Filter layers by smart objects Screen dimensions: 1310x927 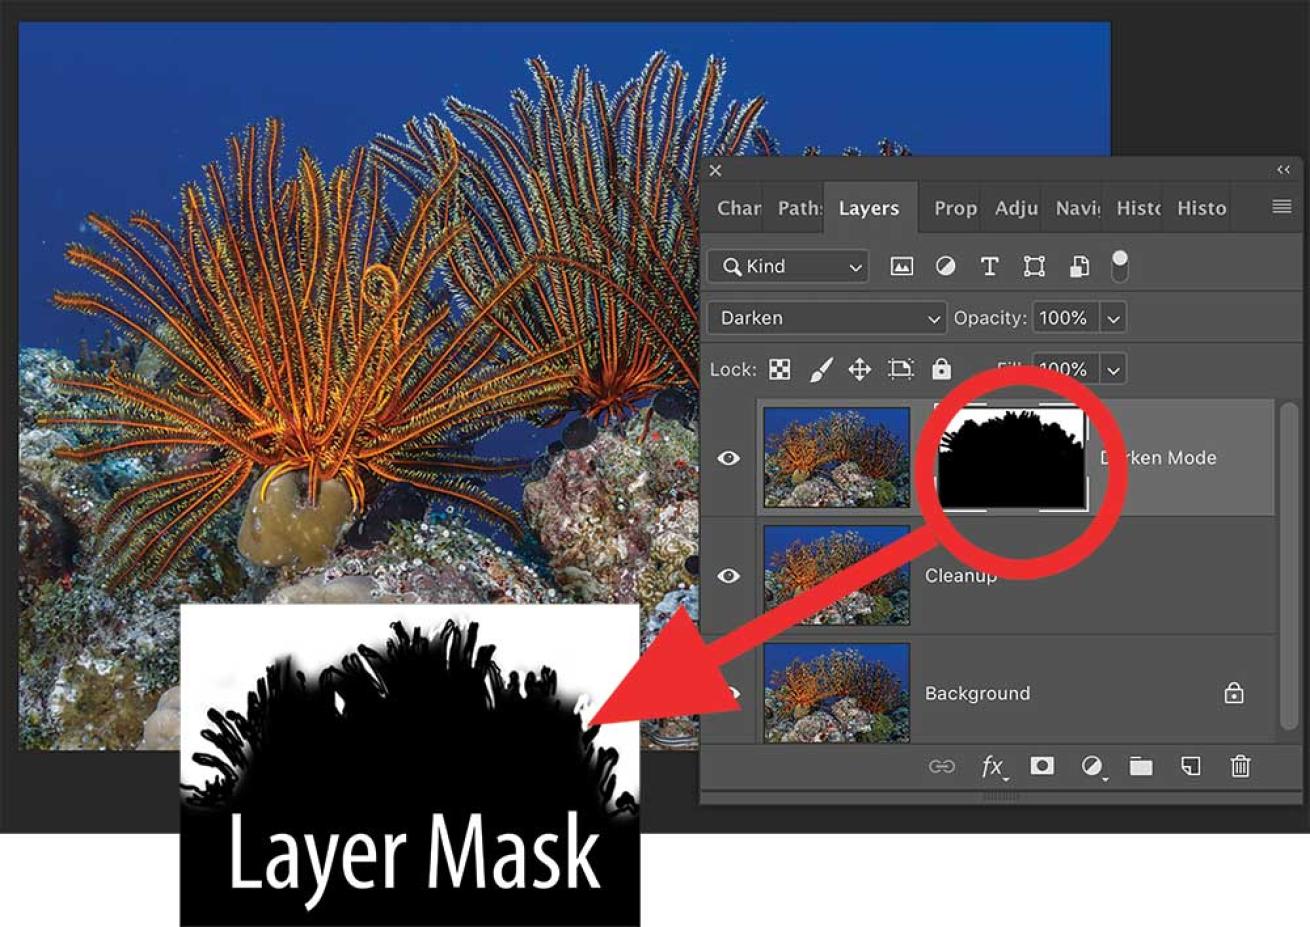coord(1079,266)
